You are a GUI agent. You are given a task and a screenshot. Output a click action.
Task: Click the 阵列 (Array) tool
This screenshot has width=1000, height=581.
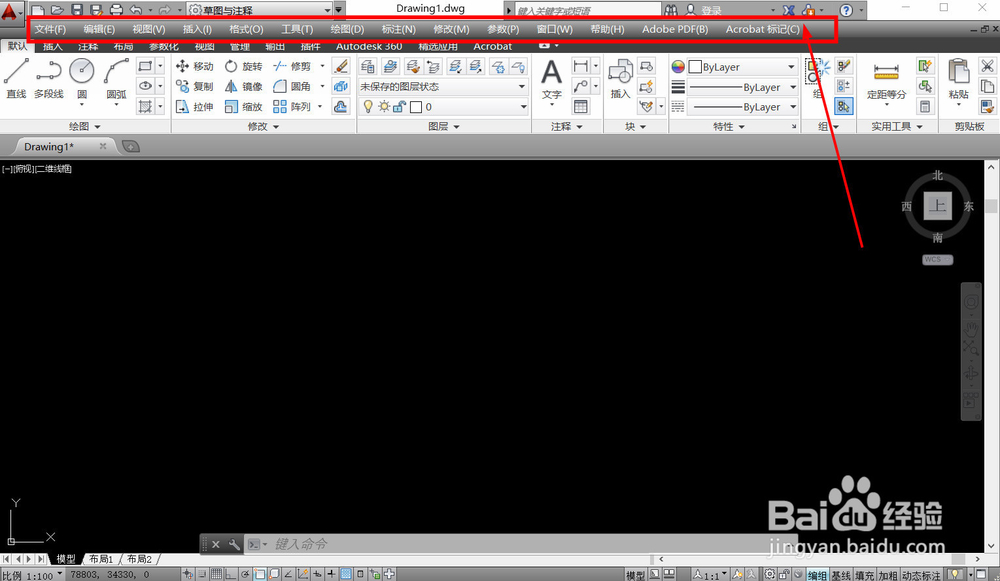coord(292,107)
